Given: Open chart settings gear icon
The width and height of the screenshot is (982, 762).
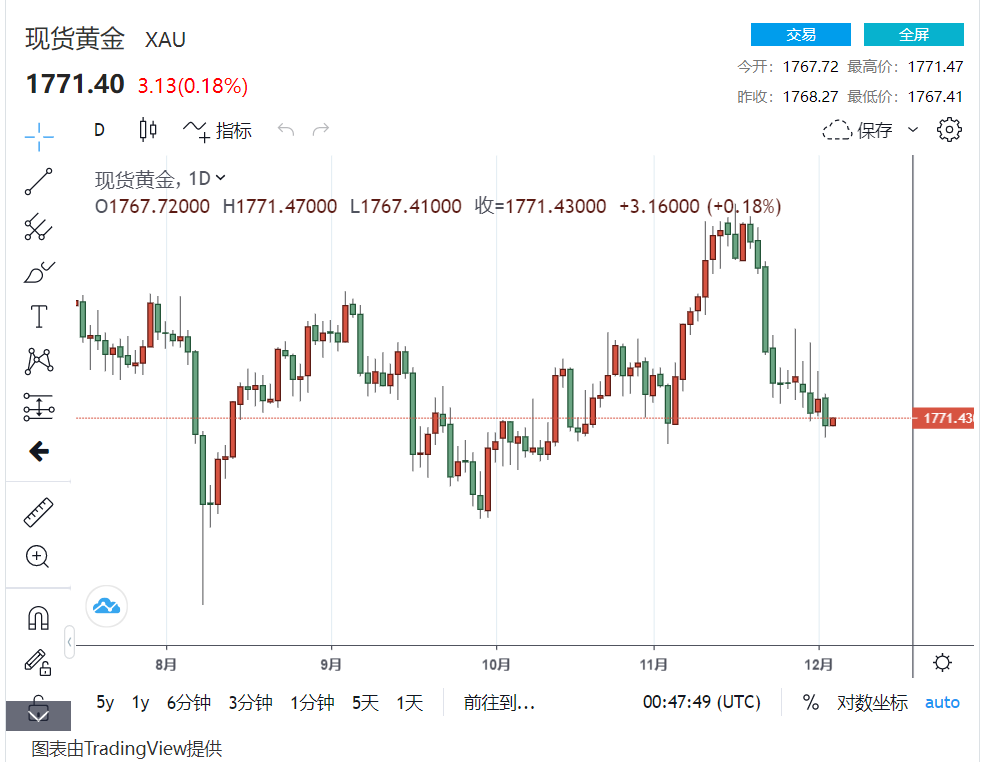Looking at the screenshot, I should (949, 130).
